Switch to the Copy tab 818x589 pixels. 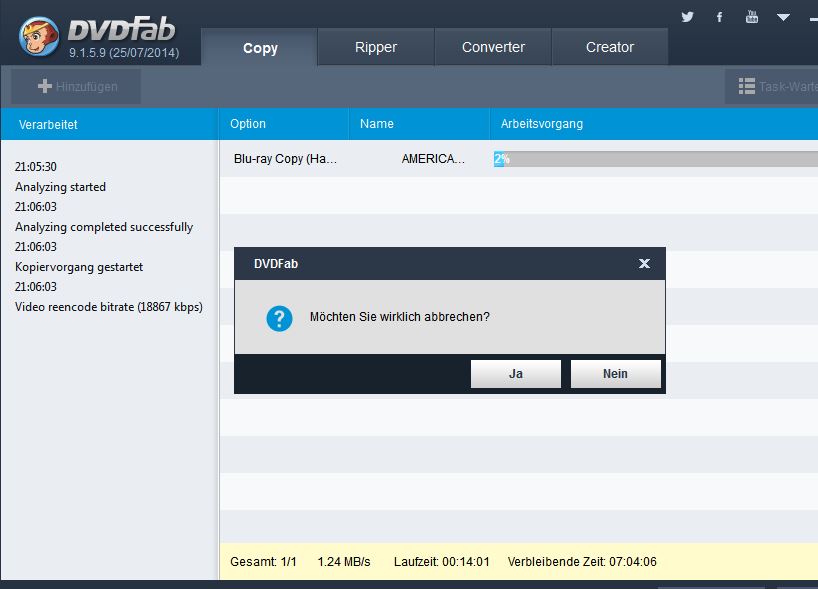click(260, 48)
